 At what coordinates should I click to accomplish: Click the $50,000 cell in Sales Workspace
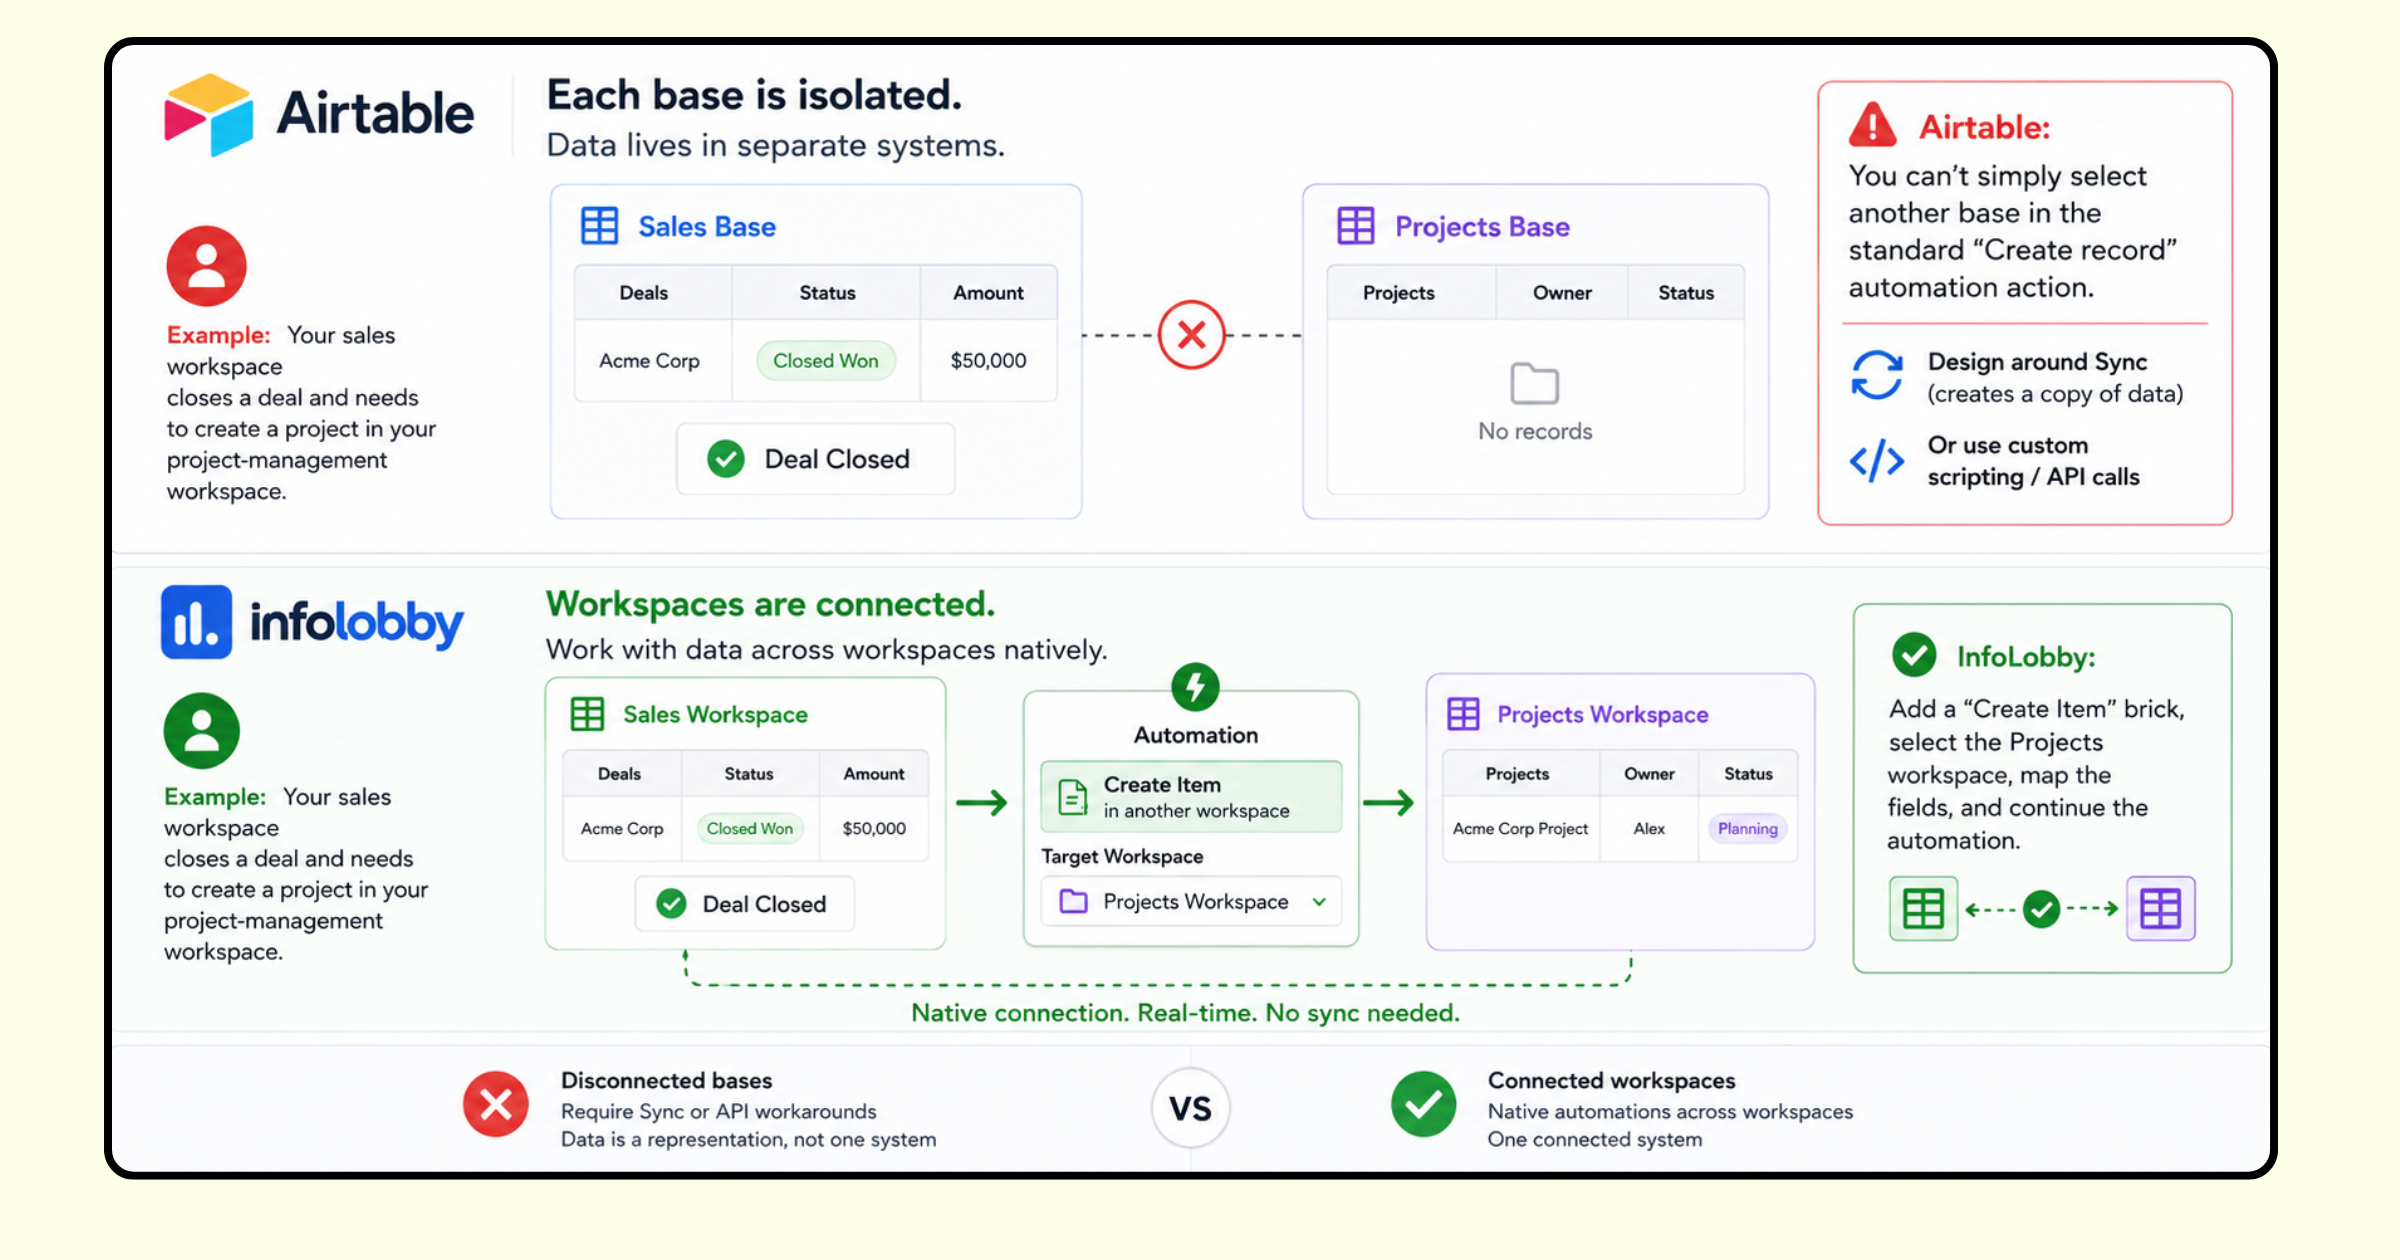pos(874,829)
